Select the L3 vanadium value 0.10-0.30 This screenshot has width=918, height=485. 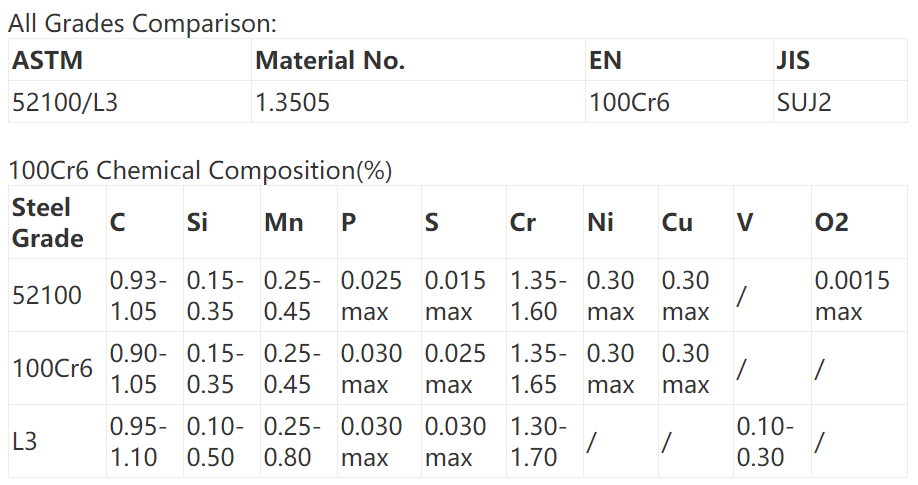click(765, 441)
